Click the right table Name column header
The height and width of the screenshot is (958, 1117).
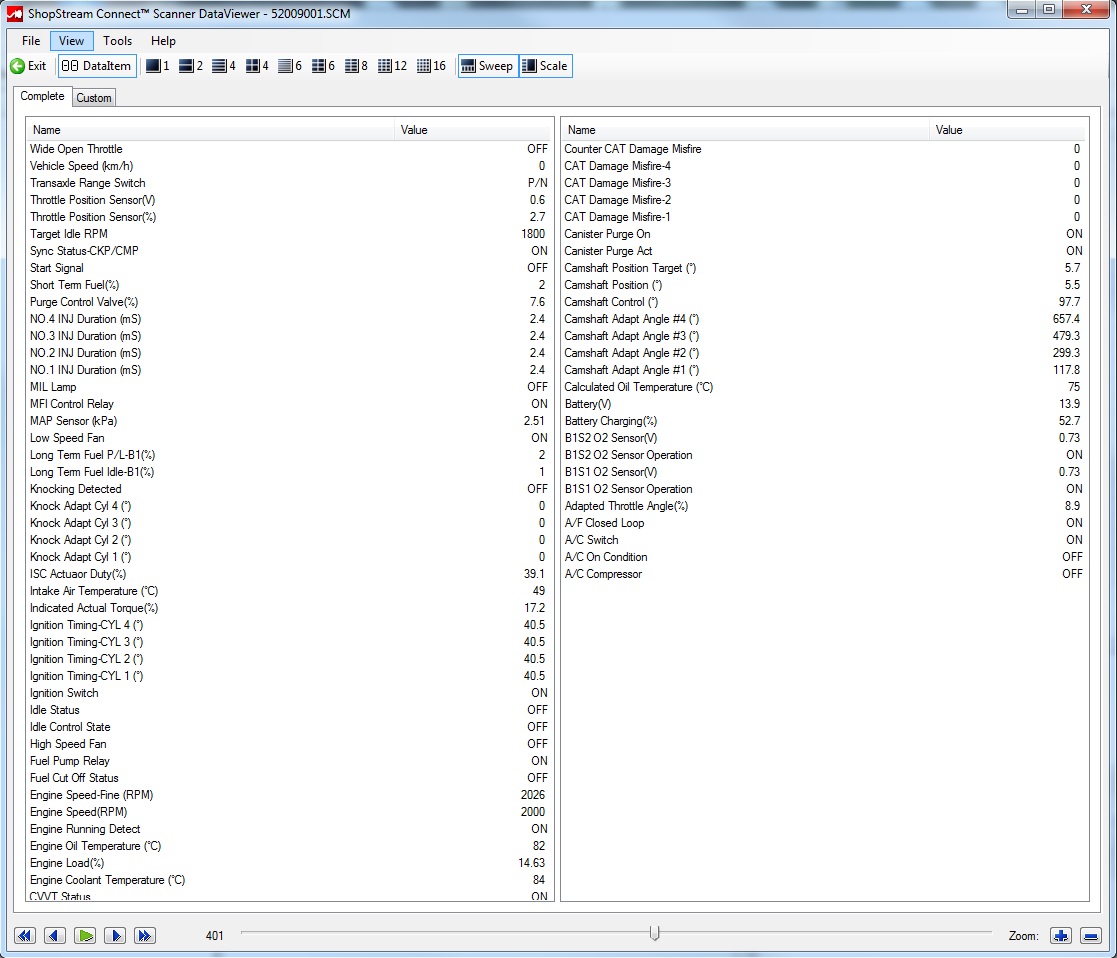(x=746, y=130)
